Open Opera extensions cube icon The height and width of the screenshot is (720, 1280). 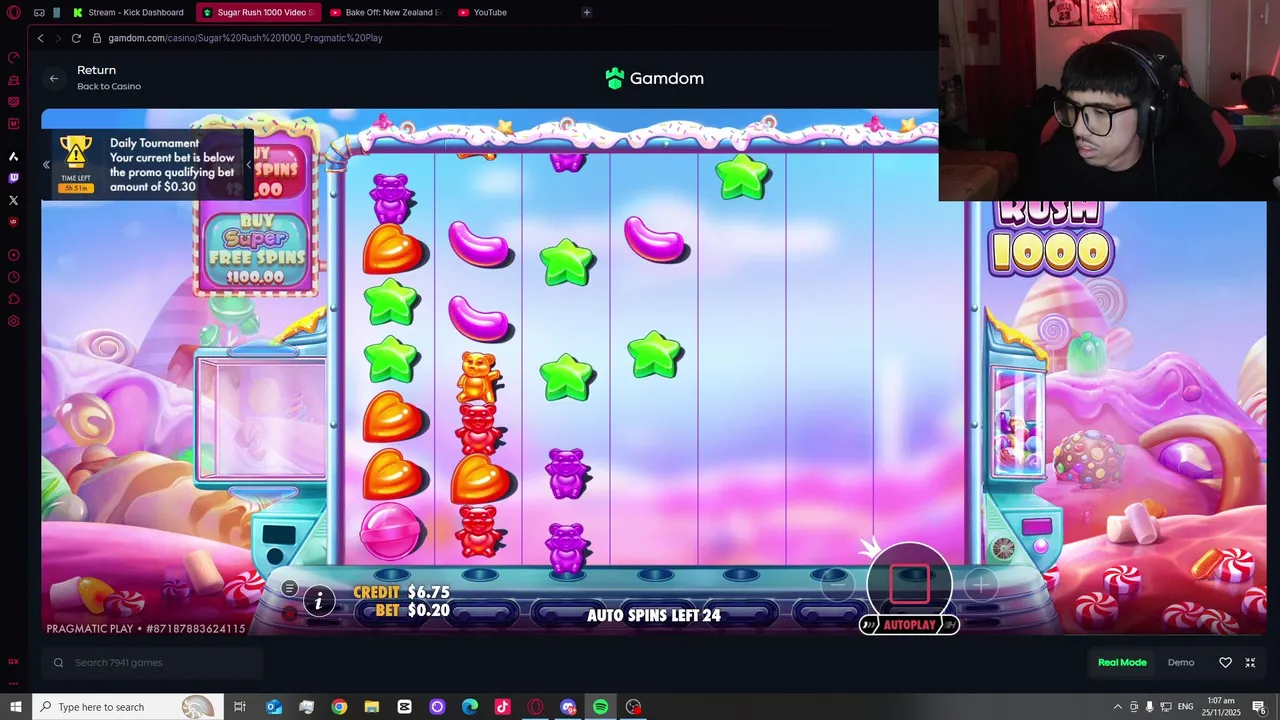pyautogui.click(x=14, y=299)
